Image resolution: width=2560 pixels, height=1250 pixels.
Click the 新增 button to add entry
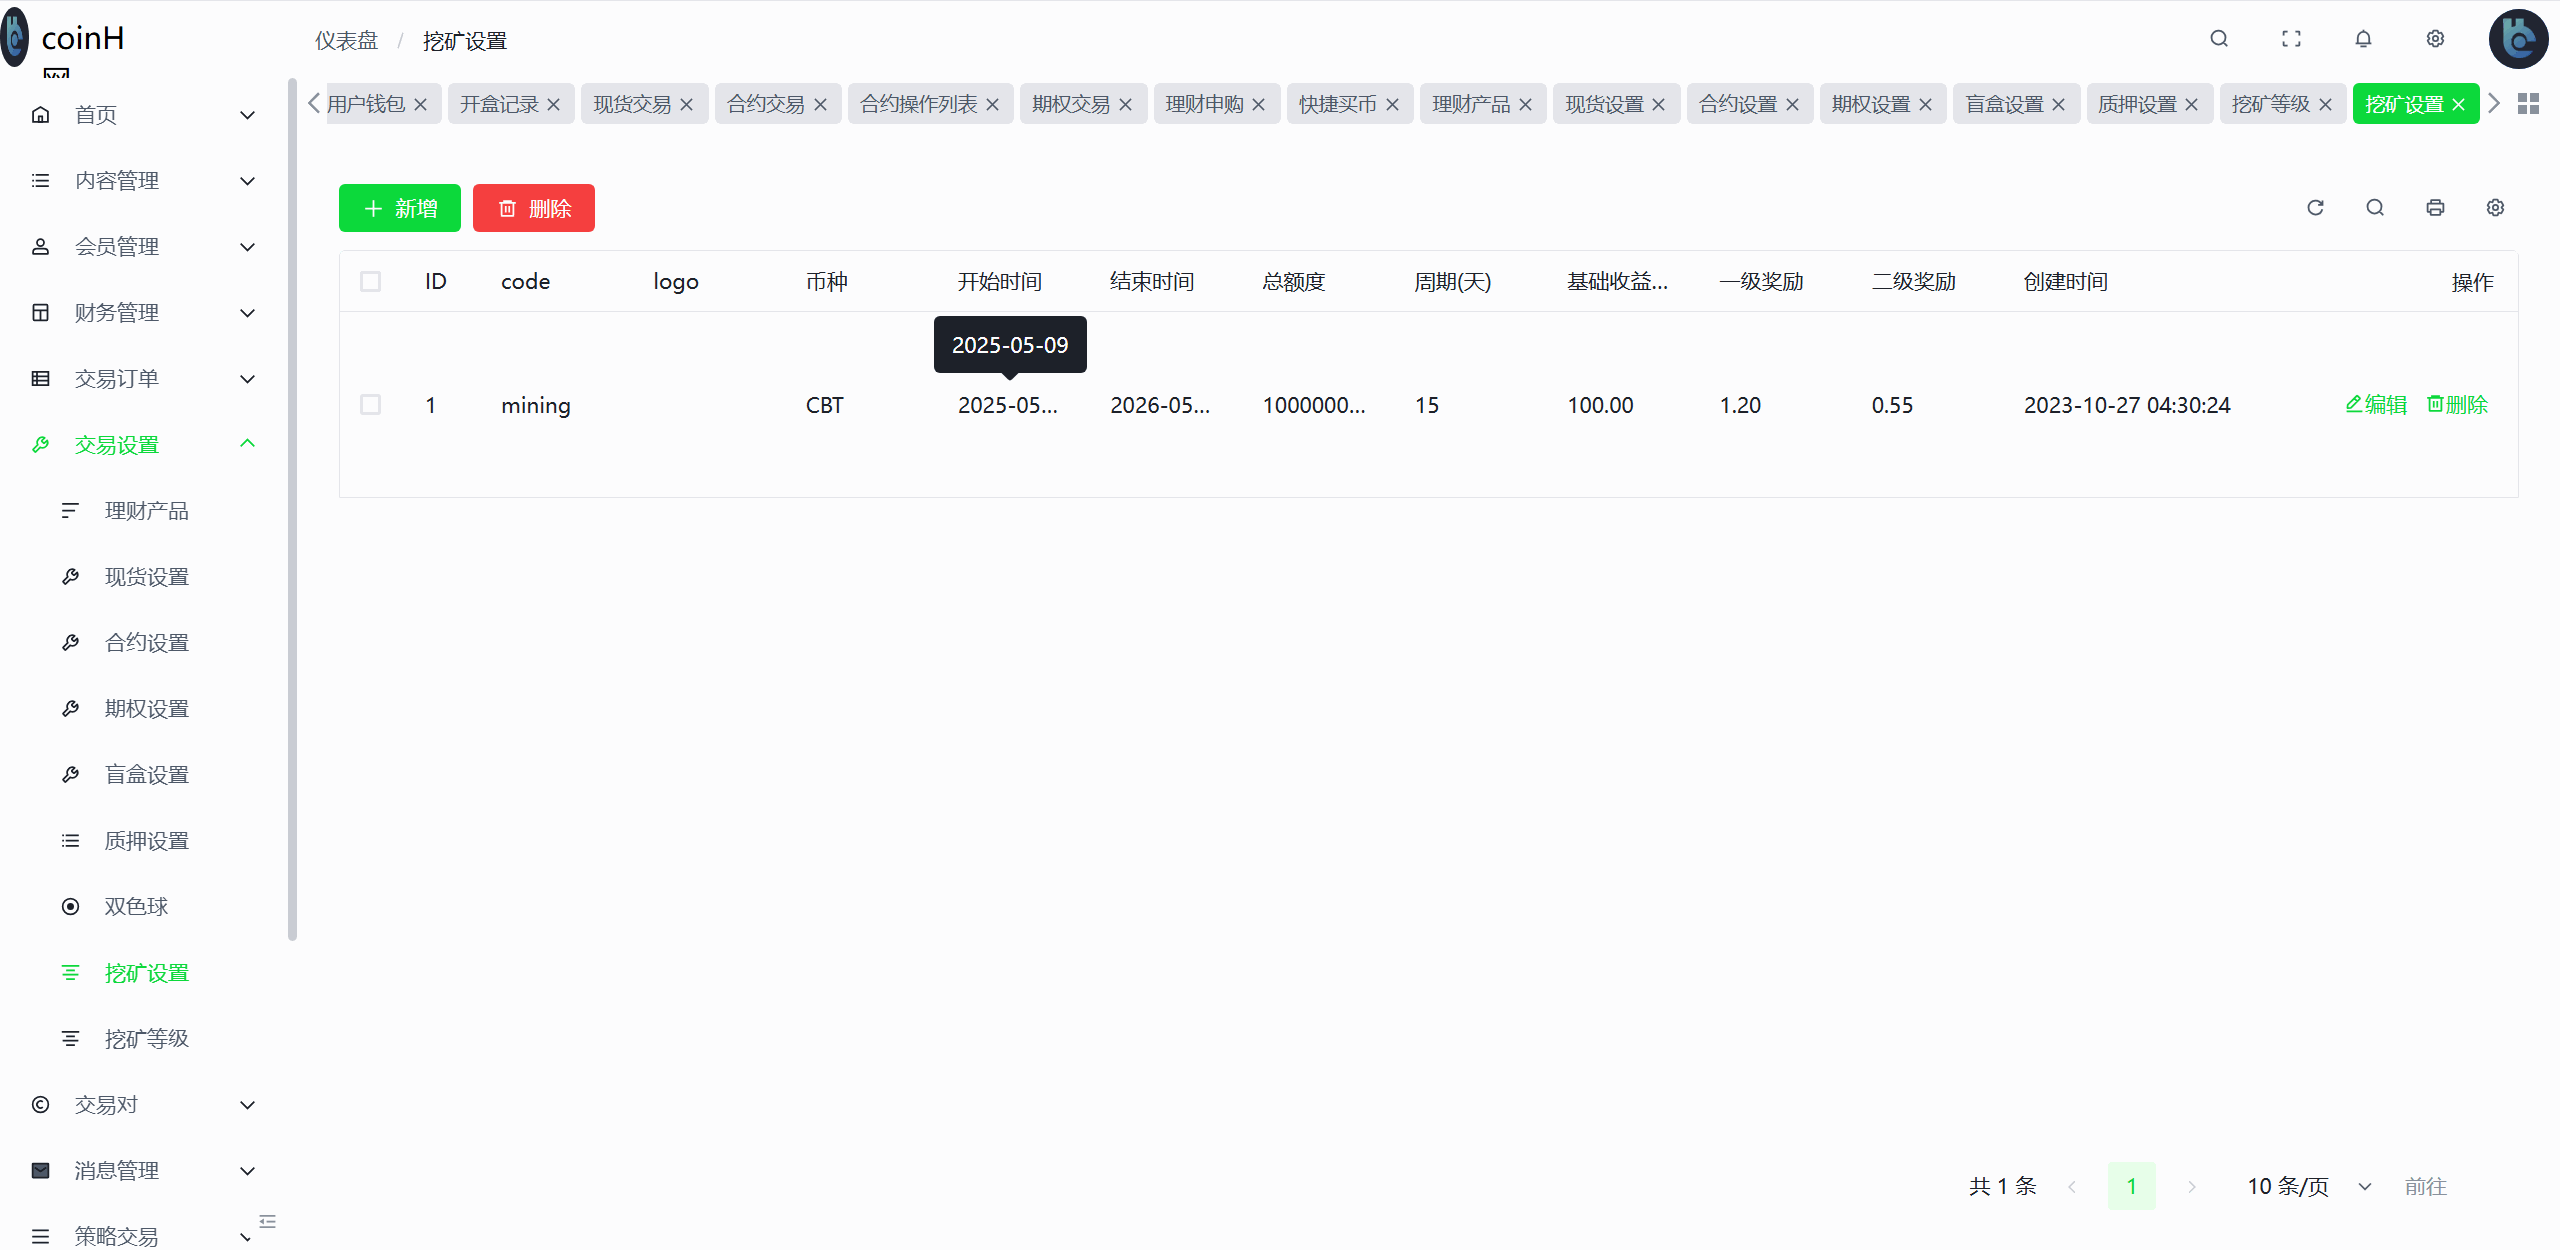399,207
